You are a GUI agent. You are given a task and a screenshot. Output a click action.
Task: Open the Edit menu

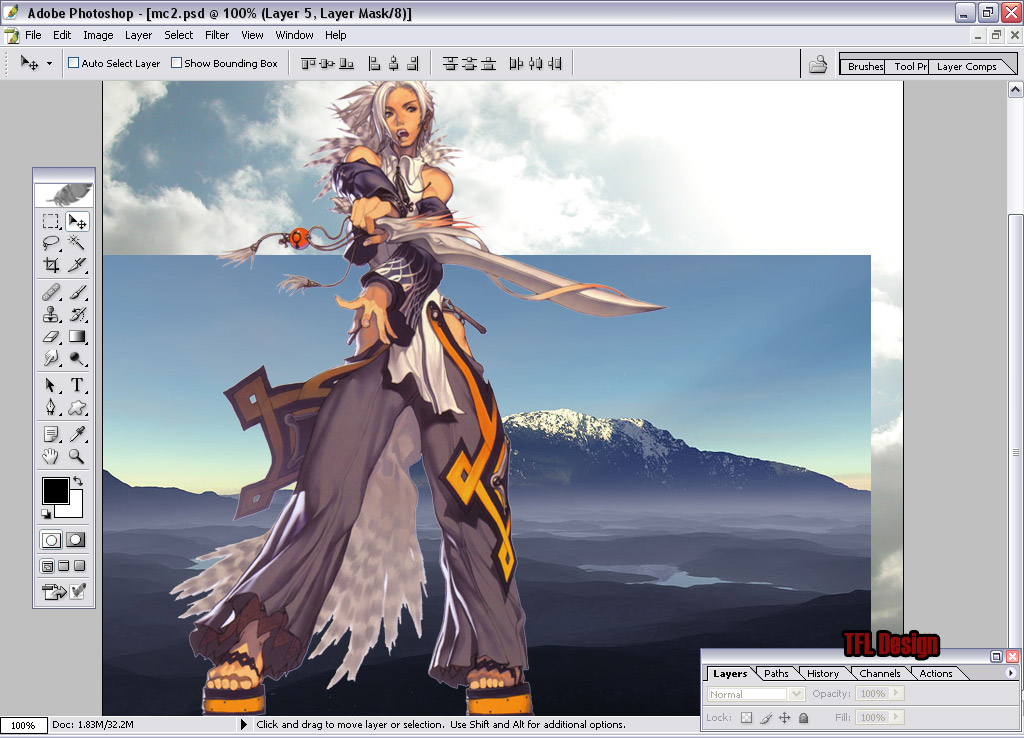(62, 35)
